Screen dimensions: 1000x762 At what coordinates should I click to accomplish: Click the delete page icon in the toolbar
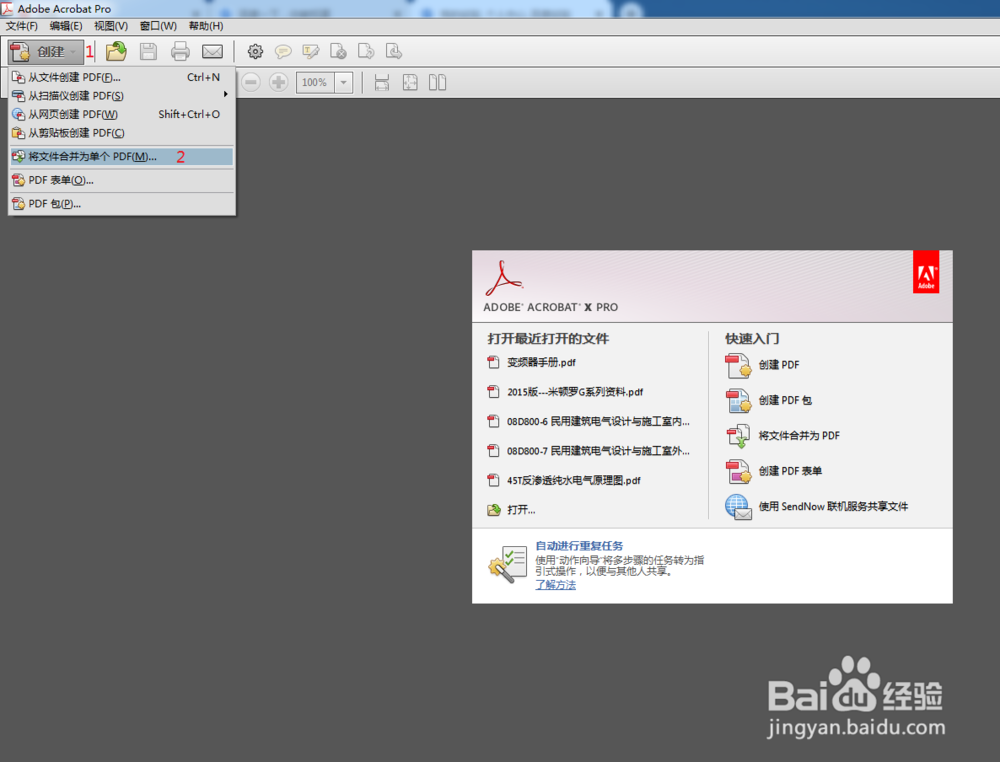(338, 52)
